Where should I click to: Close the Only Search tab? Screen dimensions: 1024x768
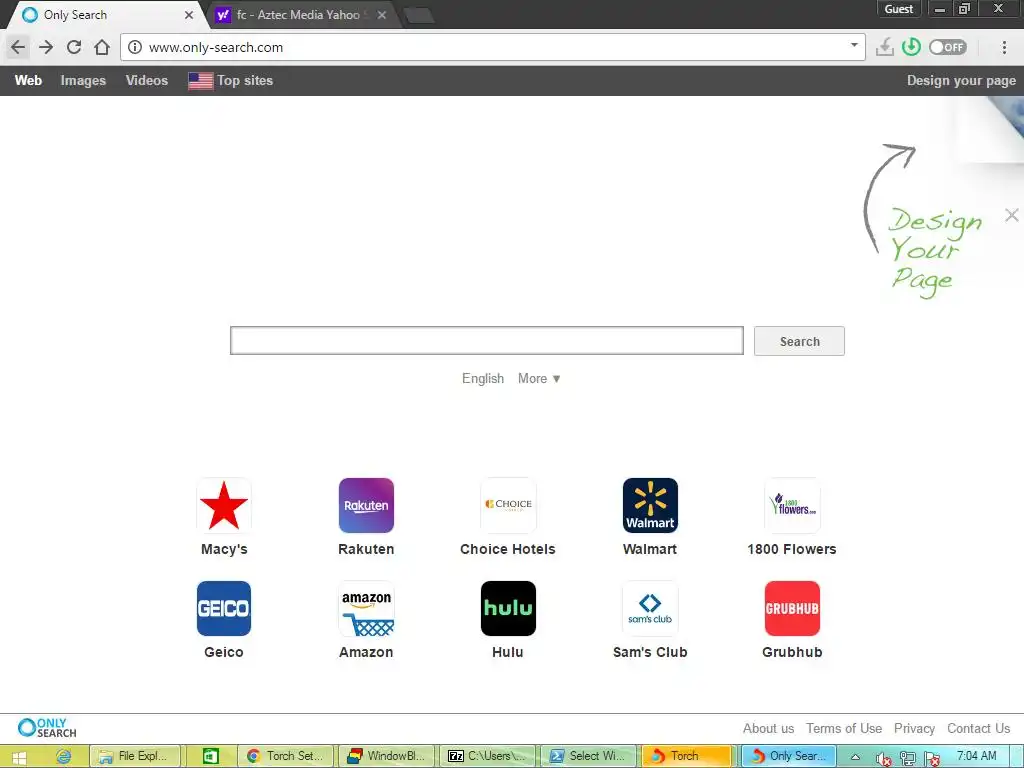pos(189,15)
